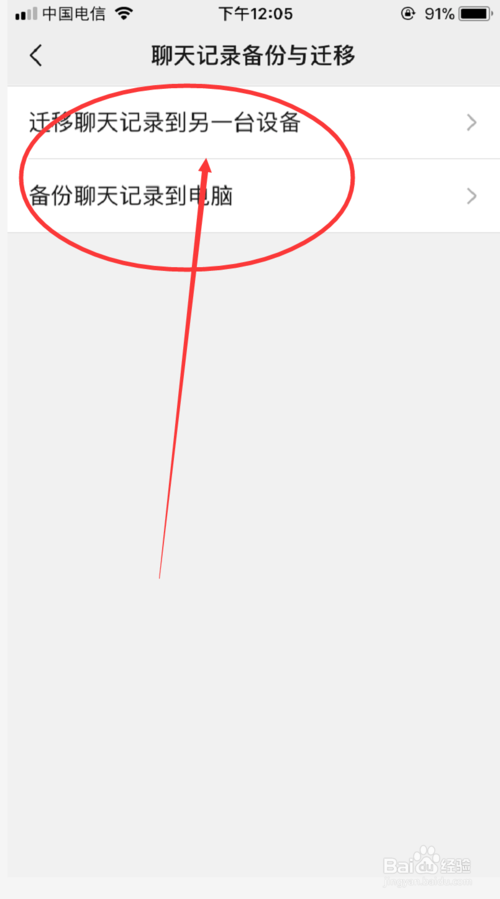500x899 pixels.
Task: Click the red arrow's pointed tip
Action: tap(206, 163)
